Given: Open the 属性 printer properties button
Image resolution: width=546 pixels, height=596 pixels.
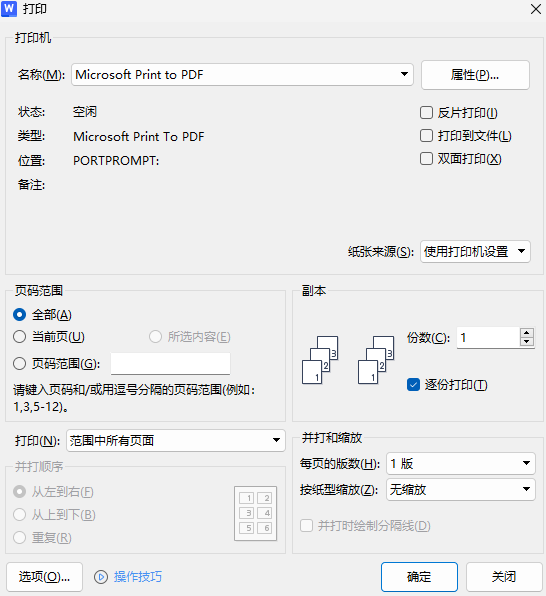Looking at the screenshot, I should point(475,75).
